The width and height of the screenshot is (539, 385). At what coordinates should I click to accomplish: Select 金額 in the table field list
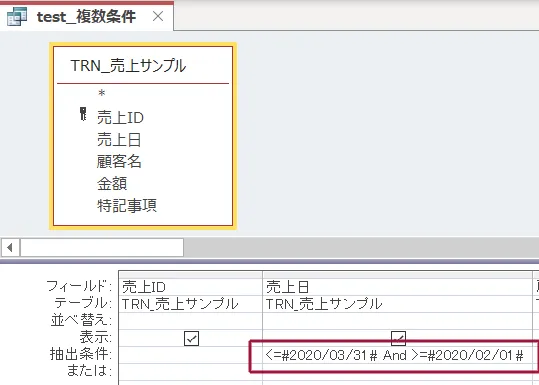[112, 184]
